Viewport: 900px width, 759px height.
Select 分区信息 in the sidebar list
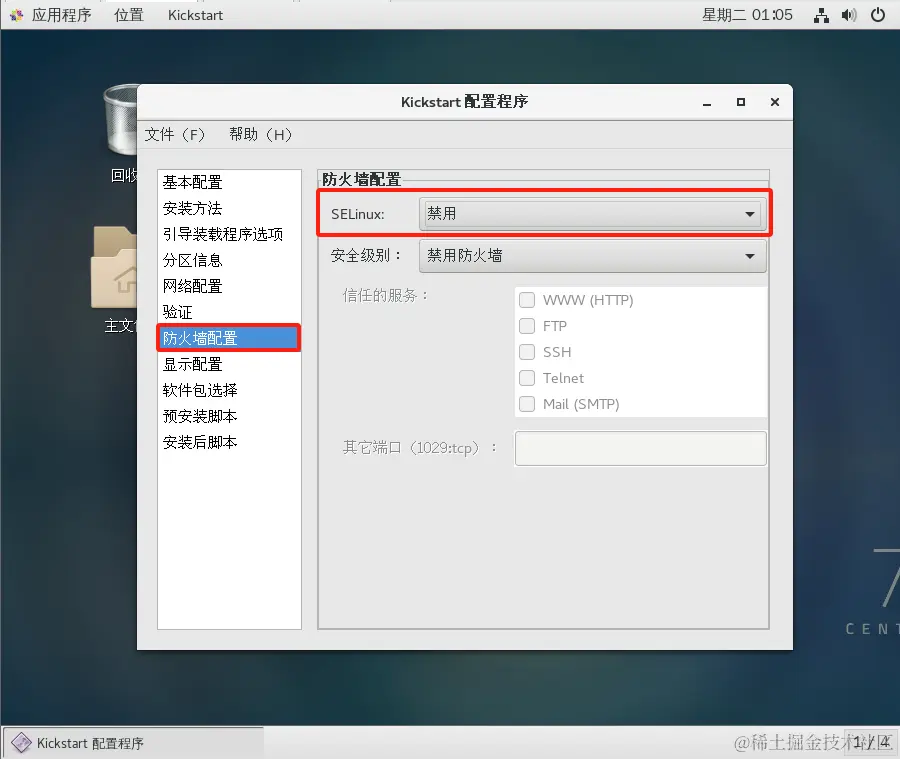(229, 261)
